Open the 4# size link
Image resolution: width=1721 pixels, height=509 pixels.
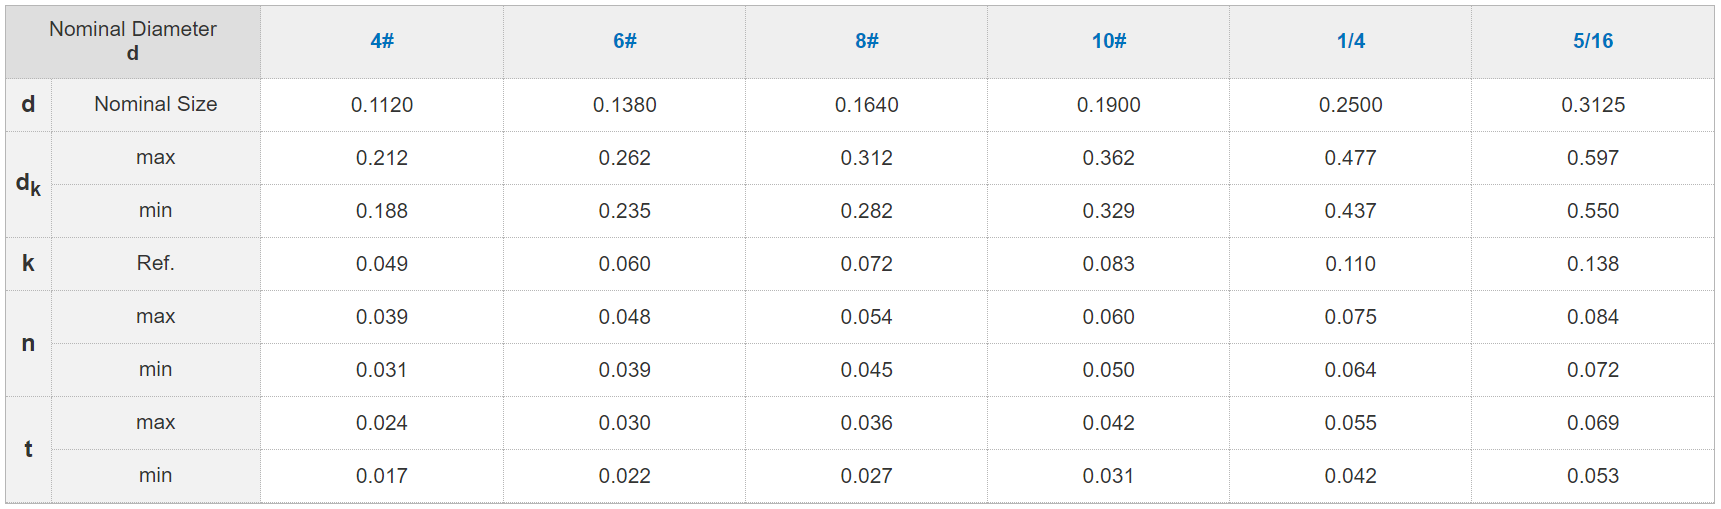382,41
